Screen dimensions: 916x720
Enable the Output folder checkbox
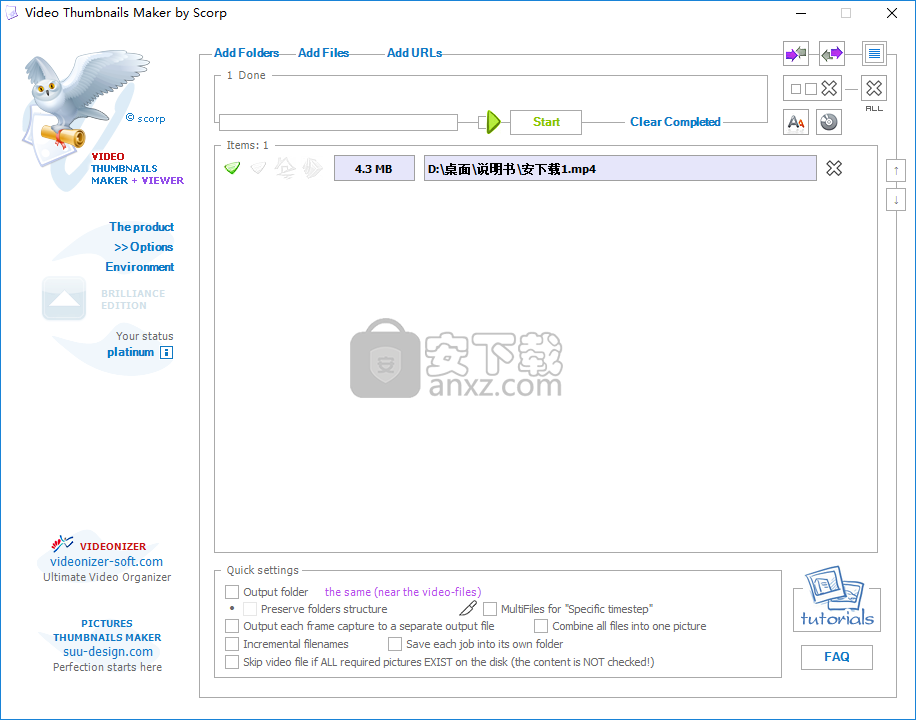232,592
